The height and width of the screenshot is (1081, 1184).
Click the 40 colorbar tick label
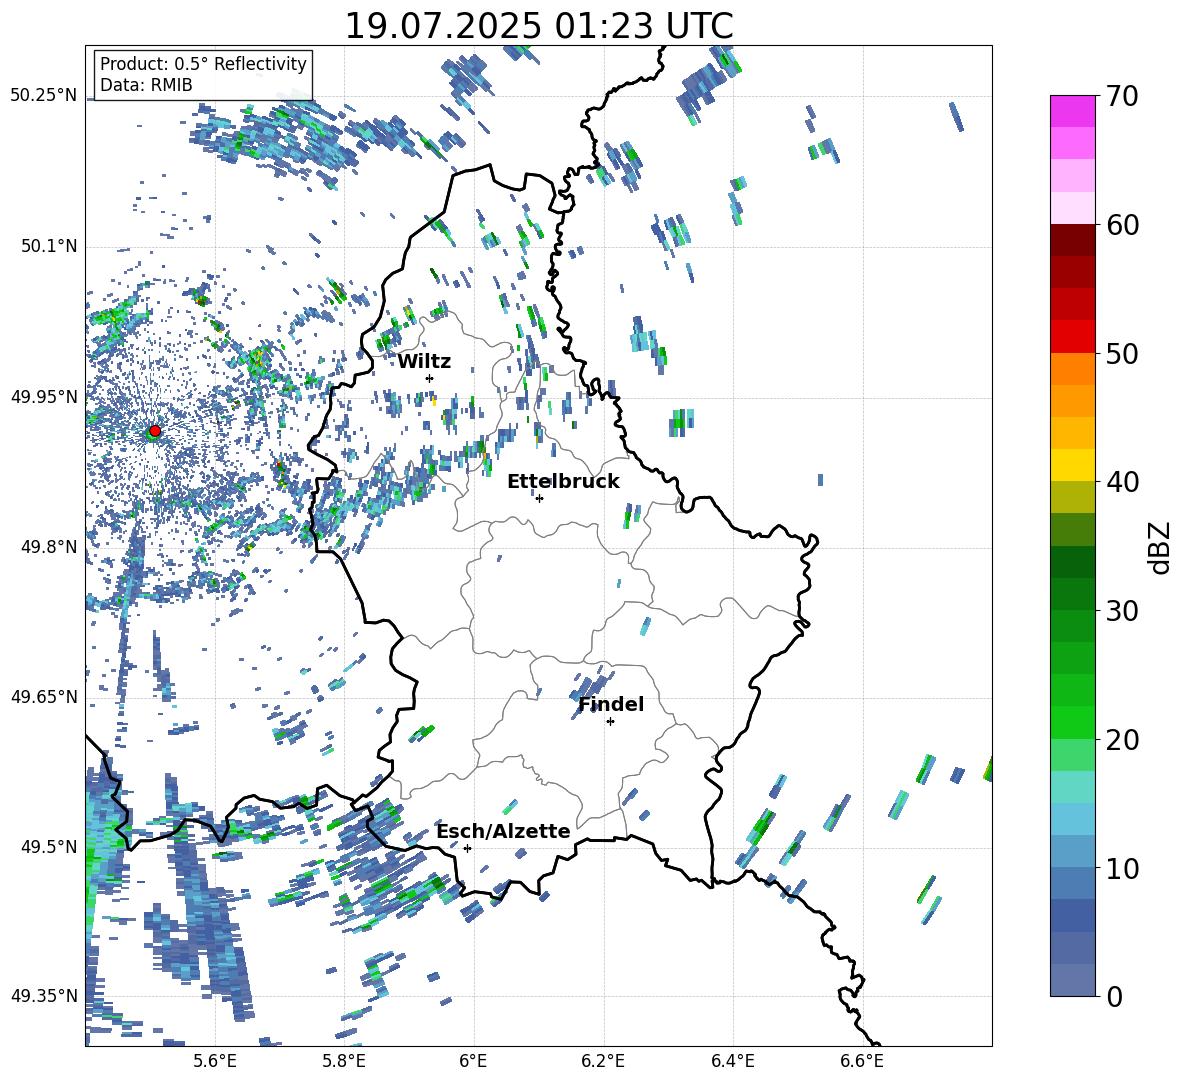coord(1122,482)
